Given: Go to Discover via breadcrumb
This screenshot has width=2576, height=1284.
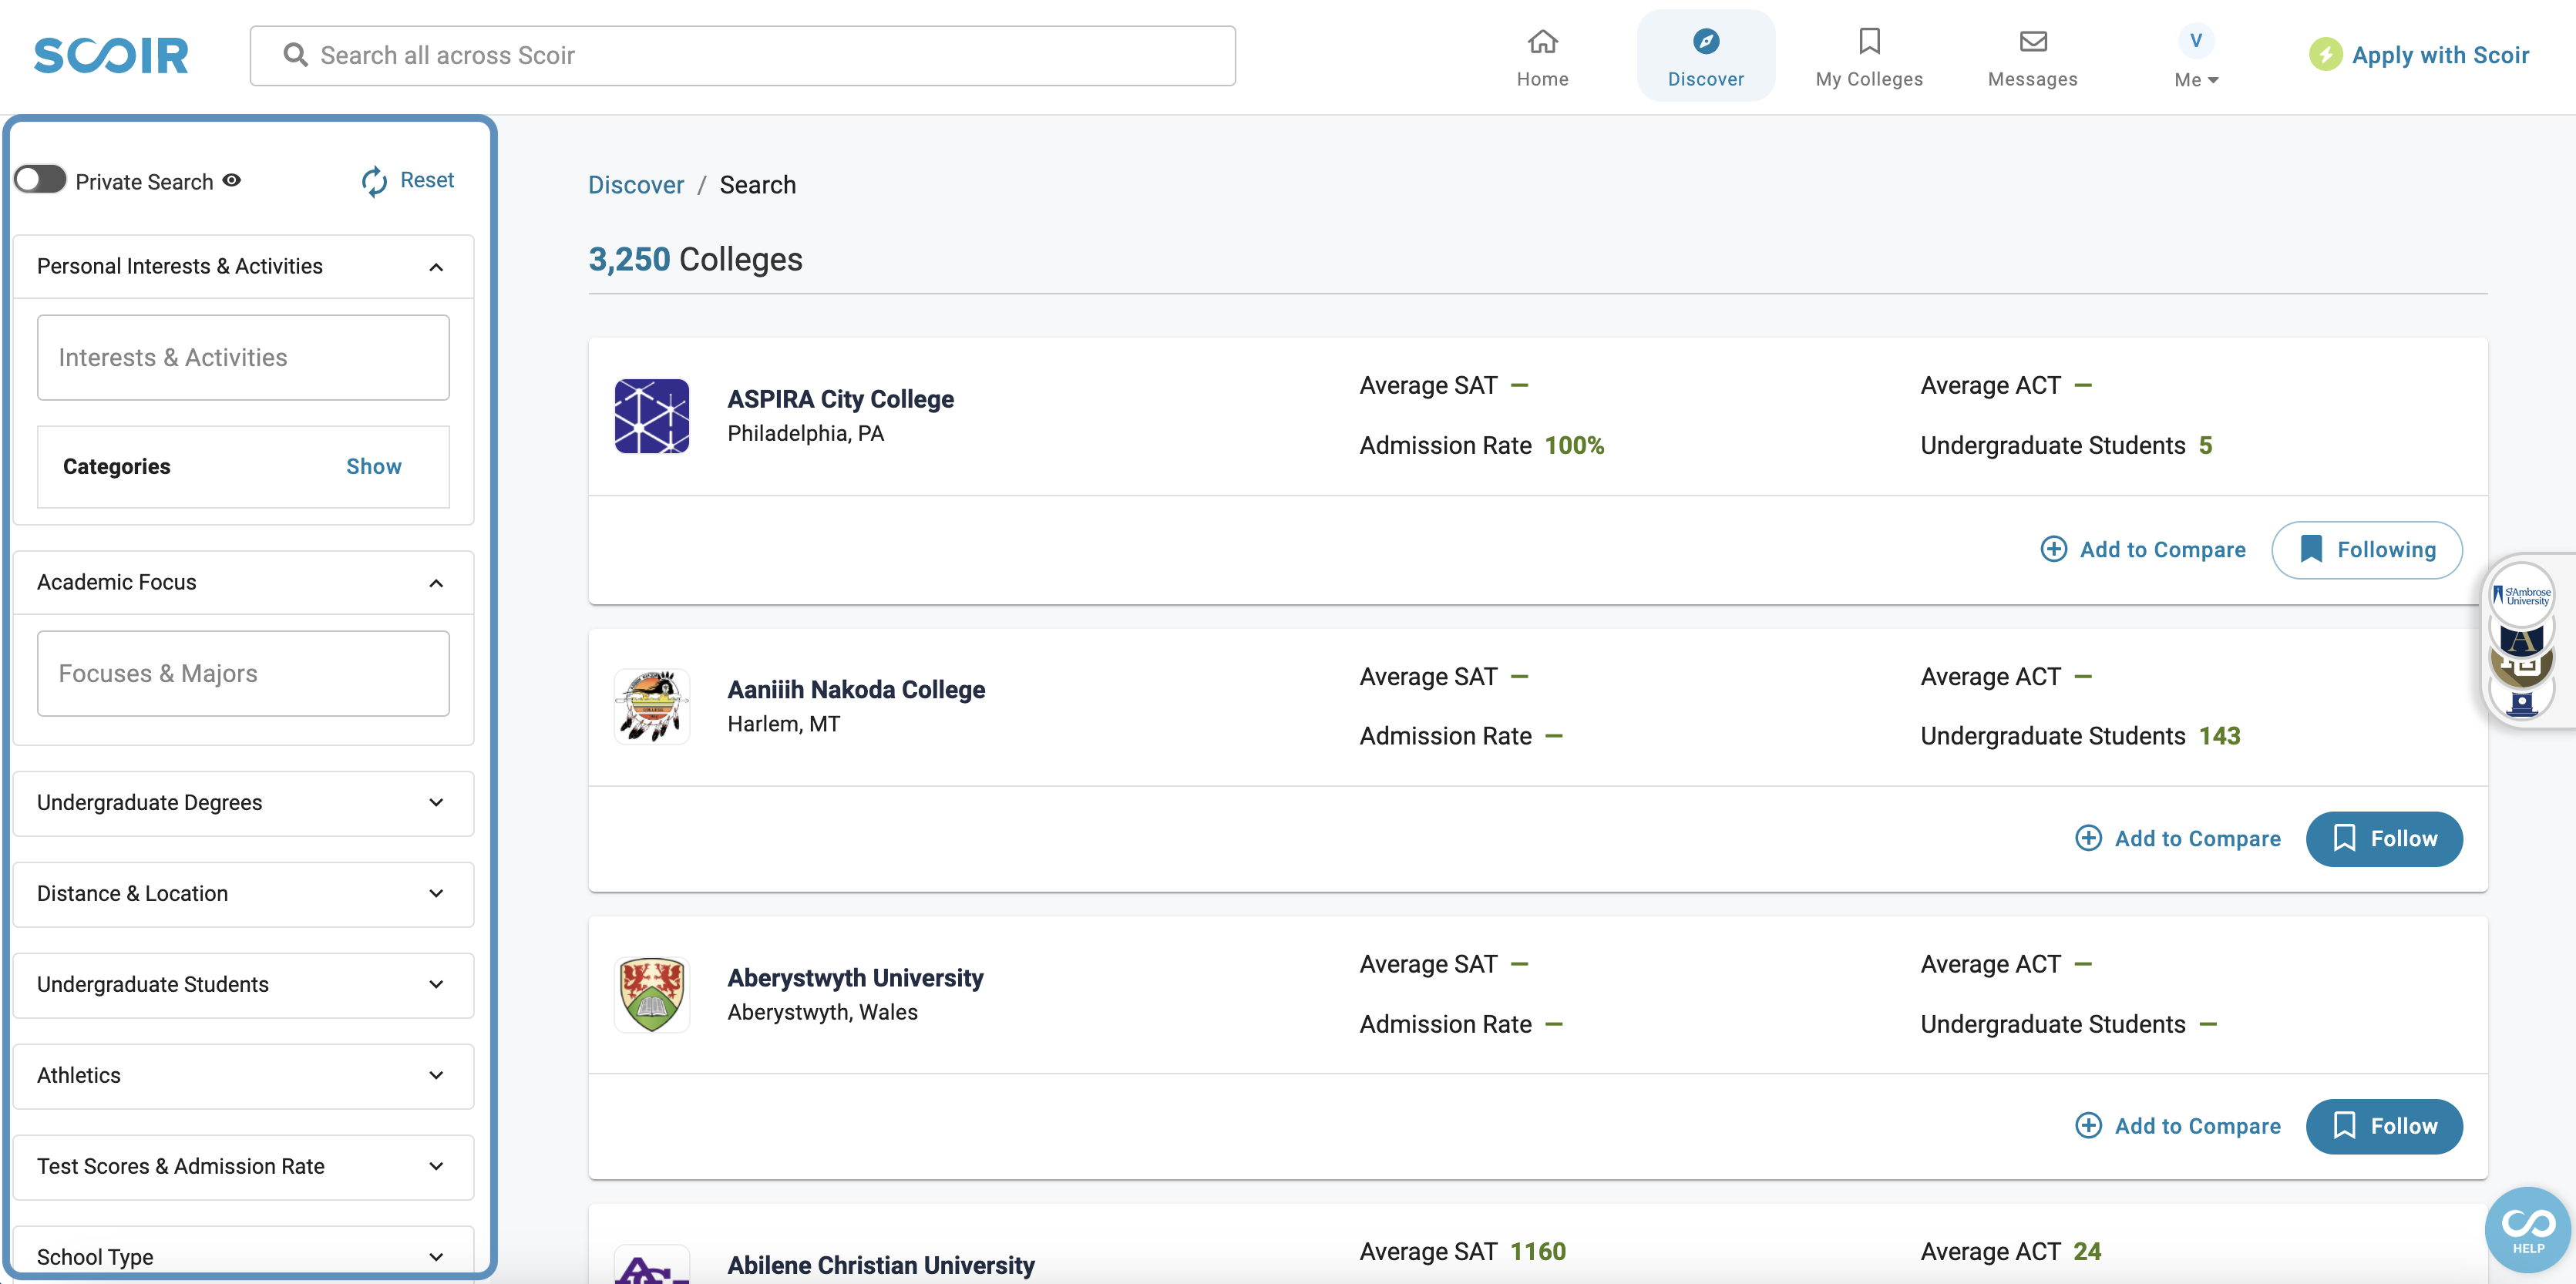Looking at the screenshot, I should 636,185.
